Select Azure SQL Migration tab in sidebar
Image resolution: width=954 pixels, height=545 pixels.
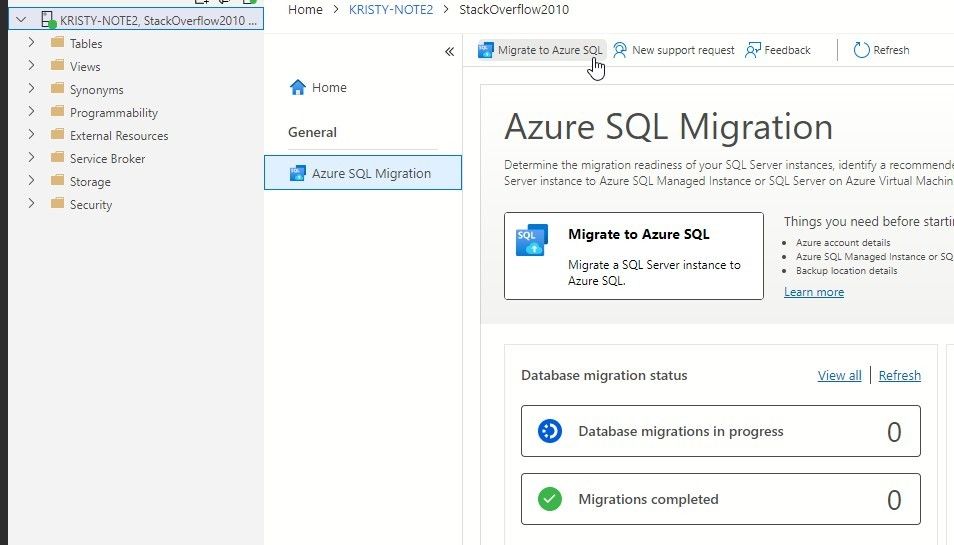(x=363, y=173)
